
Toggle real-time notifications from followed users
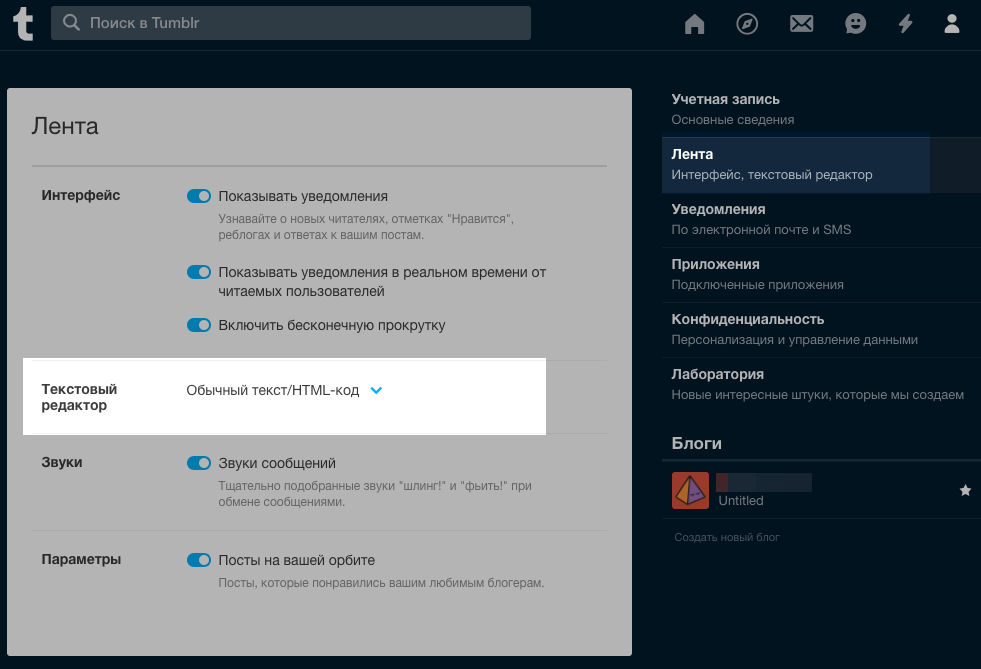[x=199, y=272]
